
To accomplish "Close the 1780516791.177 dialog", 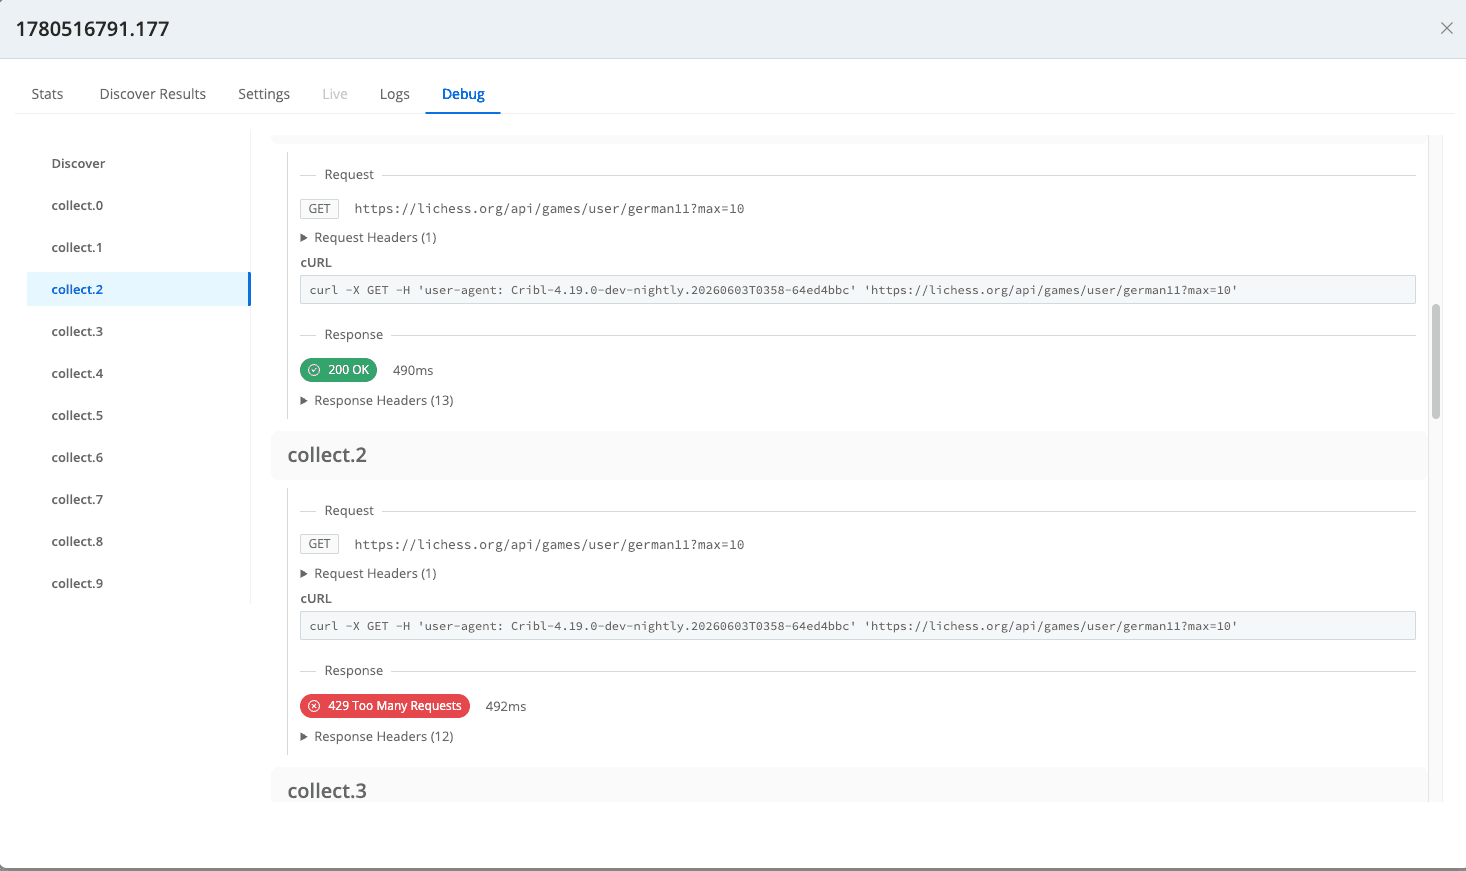I will tap(1446, 28).
